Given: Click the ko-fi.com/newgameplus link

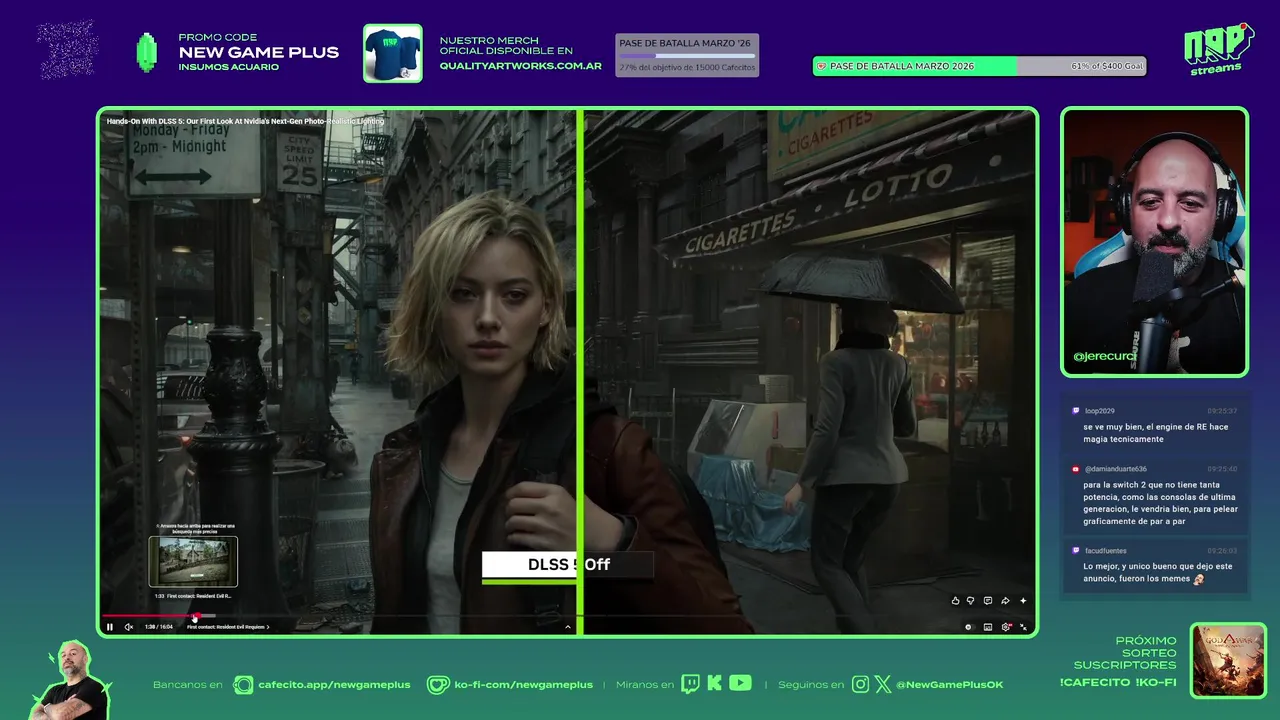Looking at the screenshot, I should (x=523, y=685).
